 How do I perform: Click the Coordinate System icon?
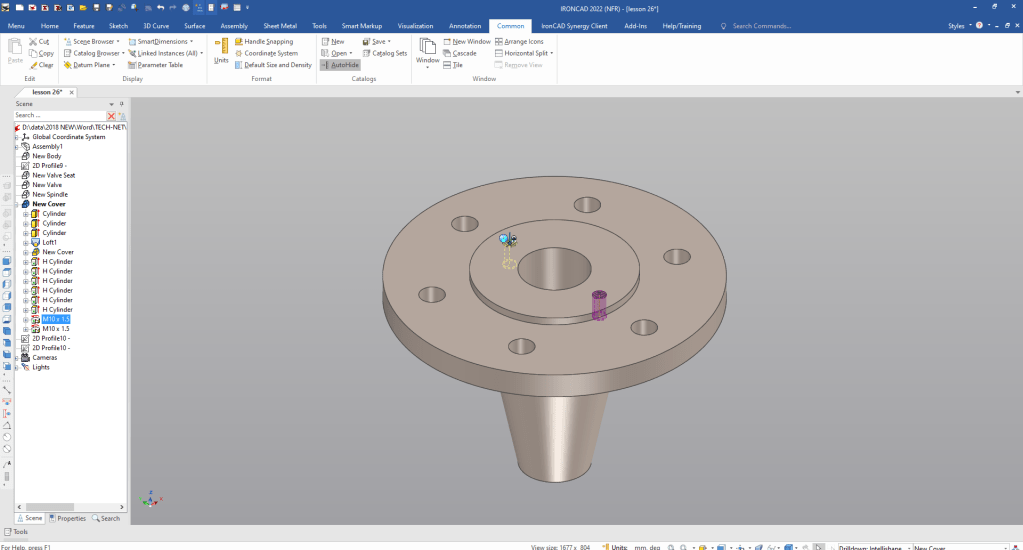[x=238, y=53]
